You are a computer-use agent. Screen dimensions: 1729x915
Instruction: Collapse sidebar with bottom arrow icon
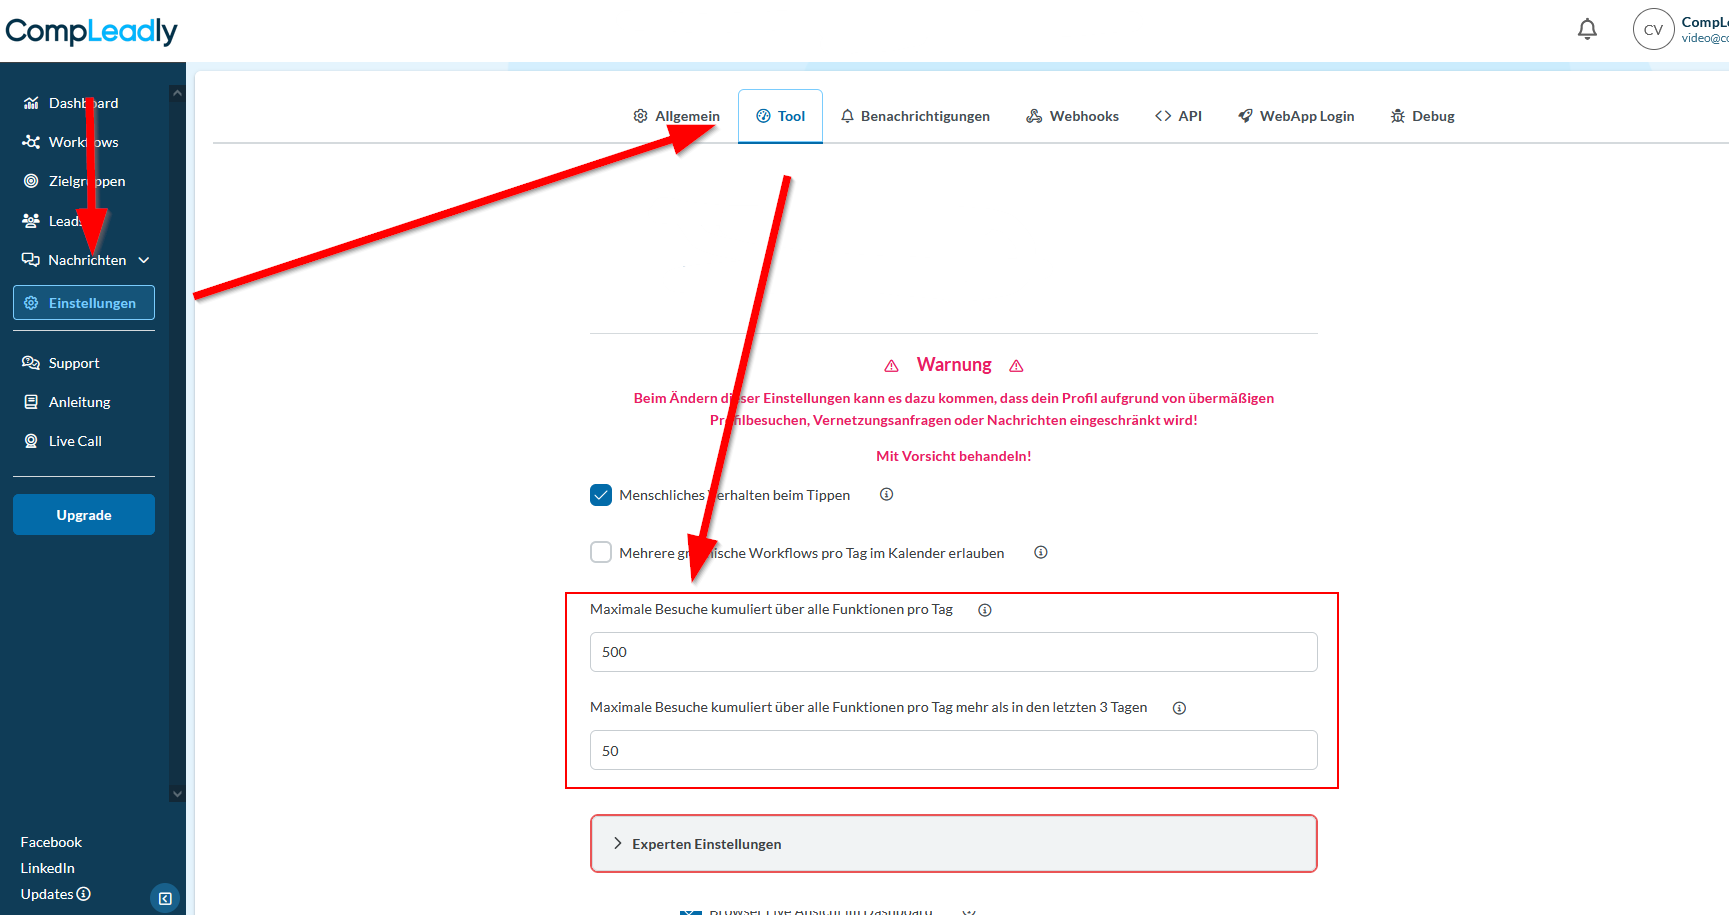tap(165, 898)
